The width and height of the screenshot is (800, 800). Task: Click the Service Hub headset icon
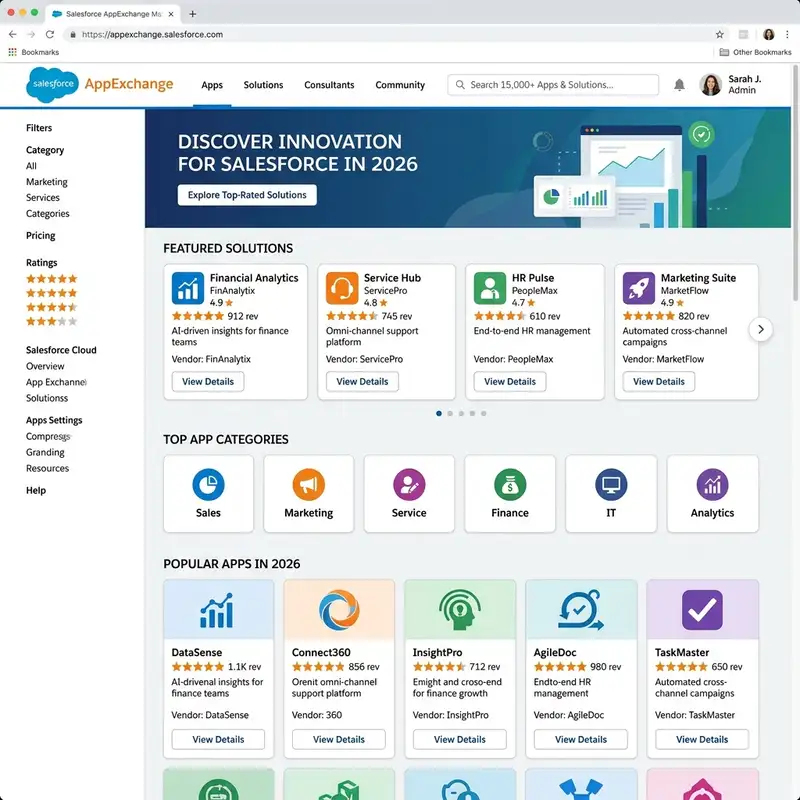click(x=342, y=288)
